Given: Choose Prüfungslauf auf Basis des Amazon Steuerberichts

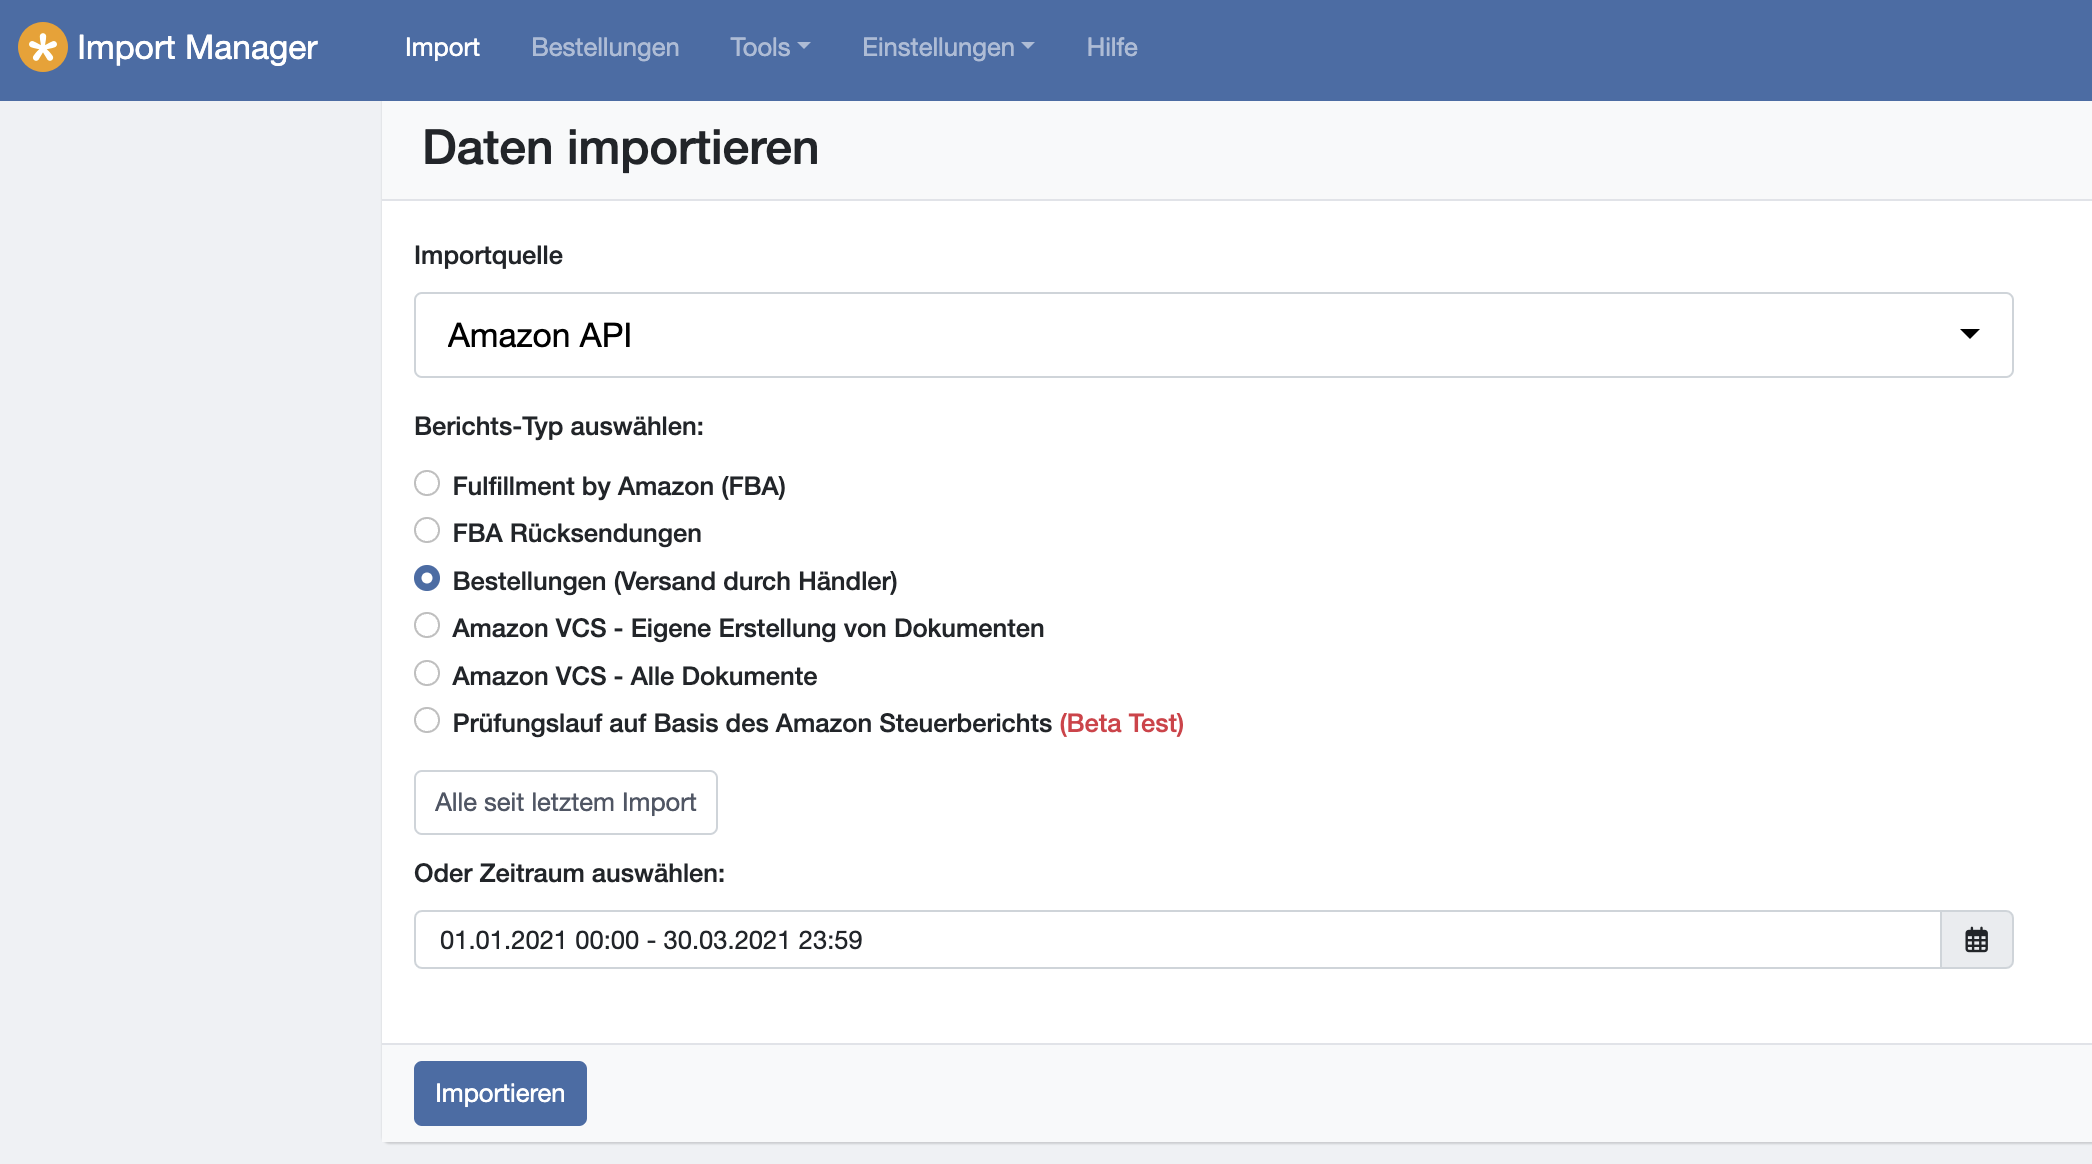Looking at the screenshot, I should coord(427,721).
